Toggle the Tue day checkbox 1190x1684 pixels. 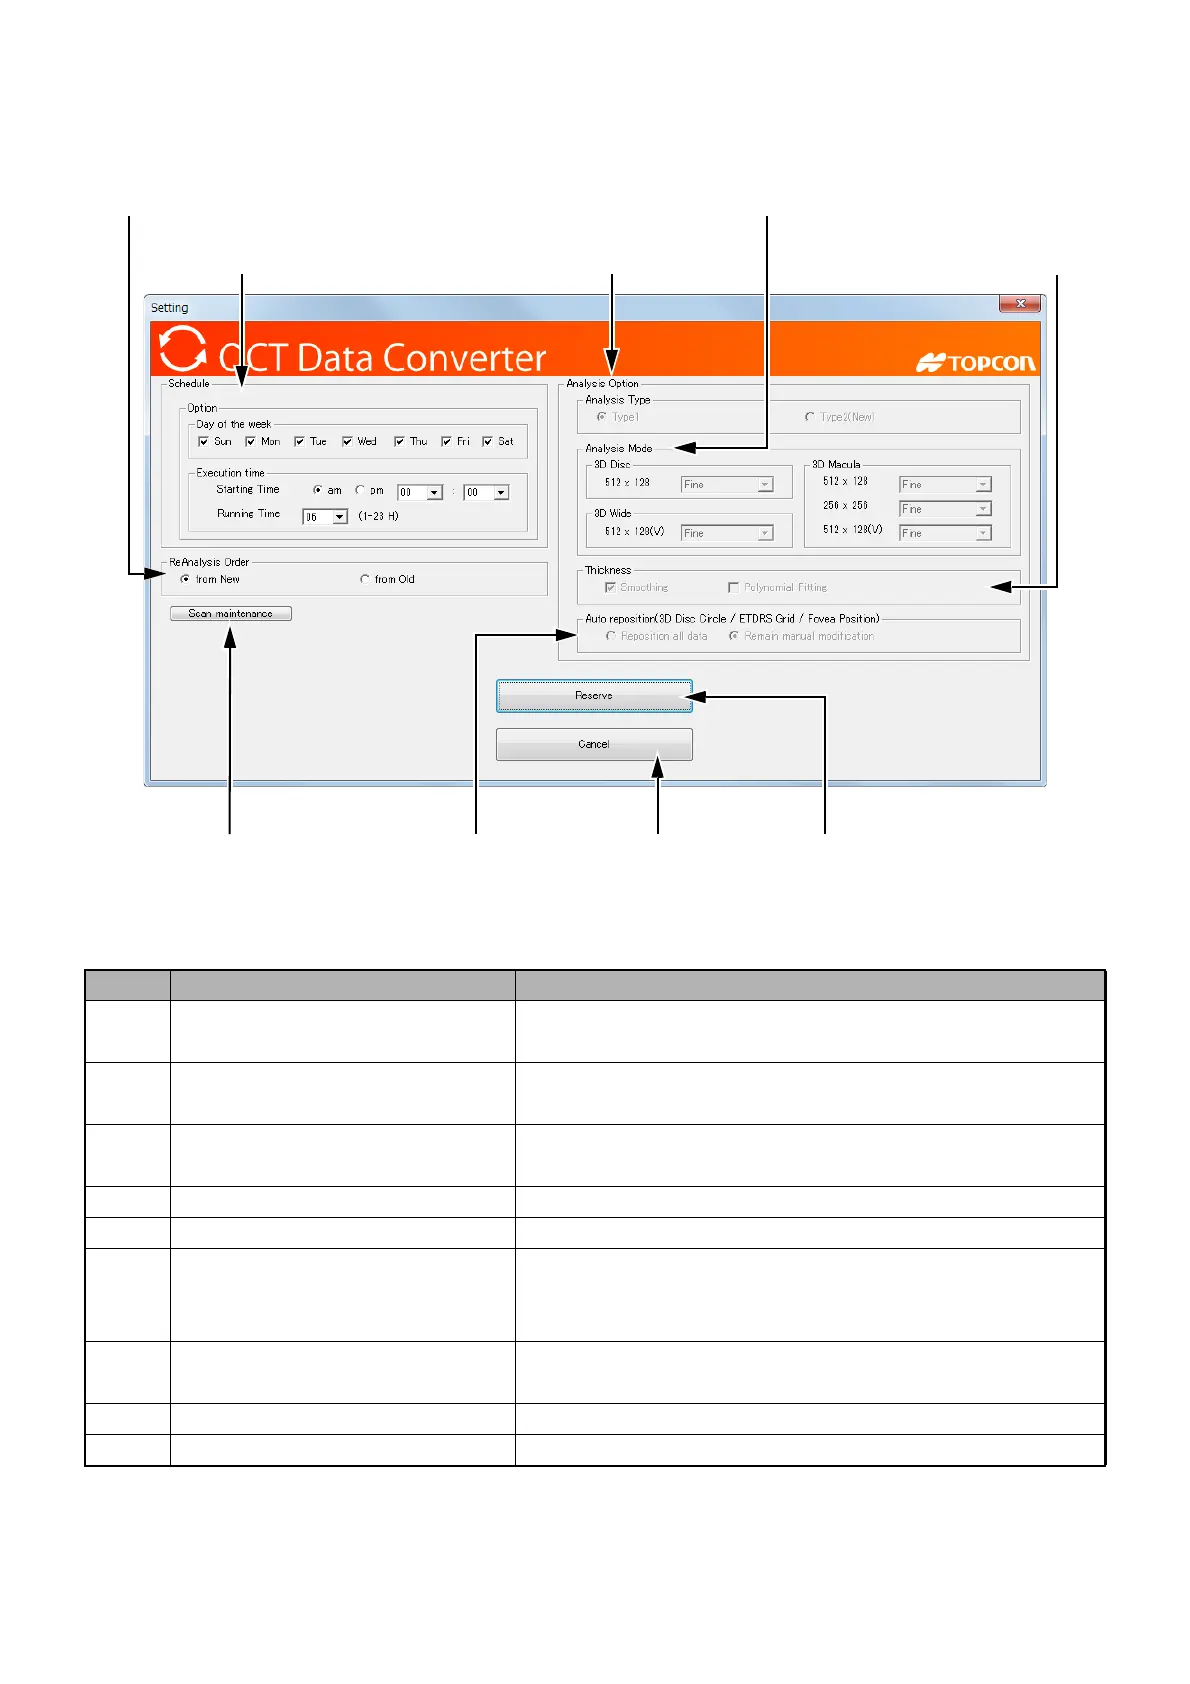pyautogui.click(x=299, y=441)
